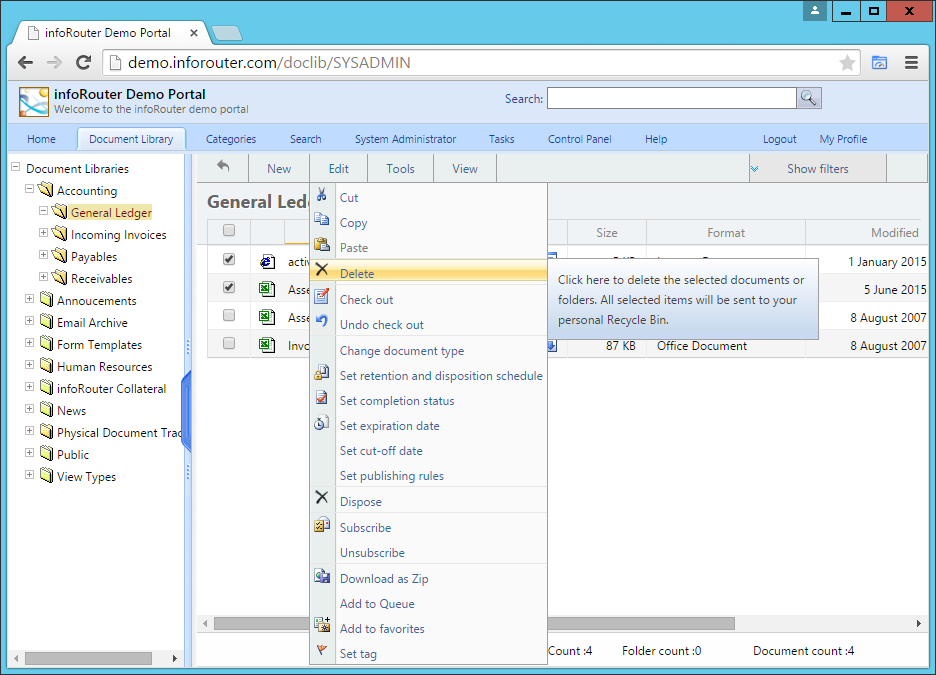
Task: Uncheck the checkbox for the acti document
Action: pos(229,259)
